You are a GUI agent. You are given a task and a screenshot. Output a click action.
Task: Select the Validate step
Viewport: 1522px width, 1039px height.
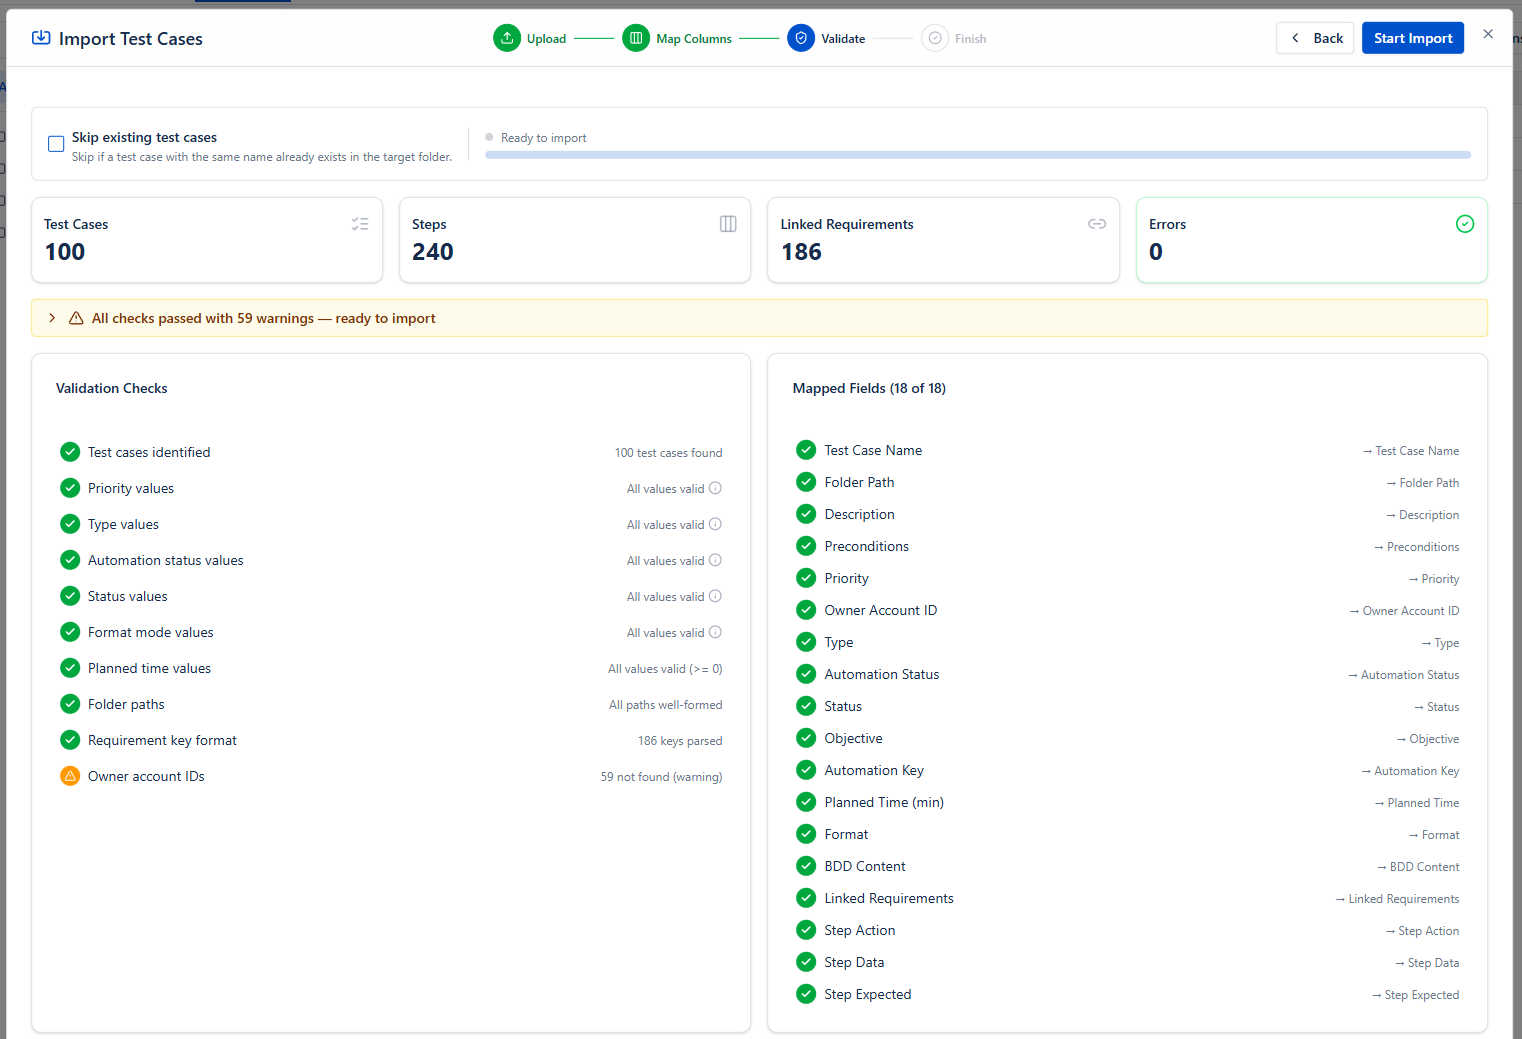(x=801, y=38)
